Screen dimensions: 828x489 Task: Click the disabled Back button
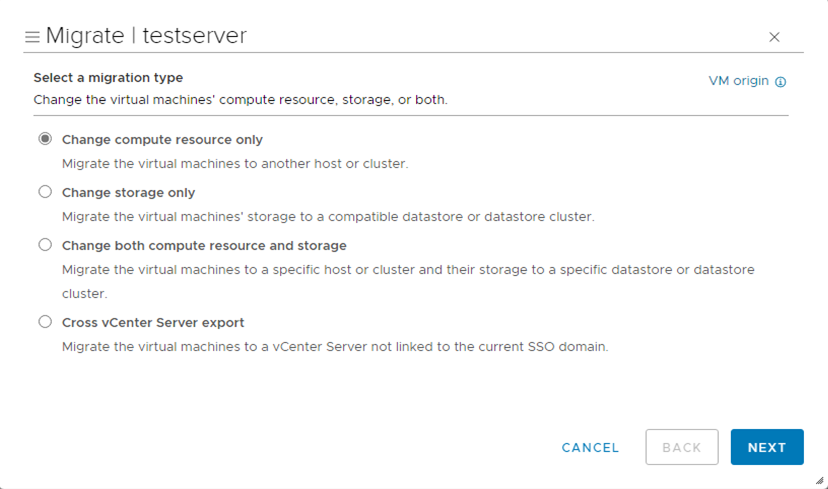pos(682,448)
